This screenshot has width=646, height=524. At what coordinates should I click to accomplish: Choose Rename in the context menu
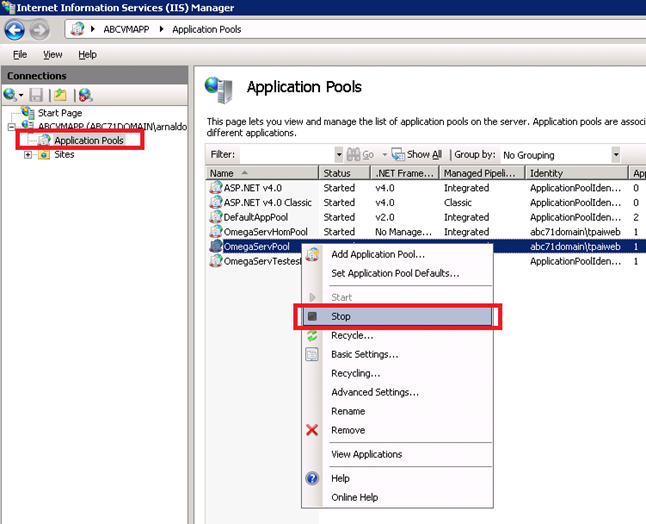(348, 412)
